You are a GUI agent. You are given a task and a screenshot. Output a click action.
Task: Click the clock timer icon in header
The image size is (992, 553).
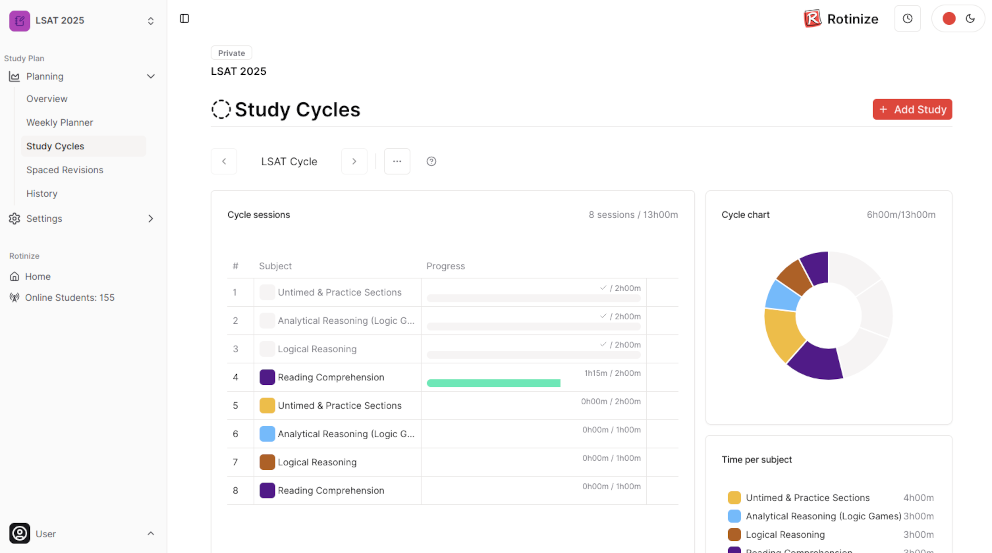click(907, 19)
